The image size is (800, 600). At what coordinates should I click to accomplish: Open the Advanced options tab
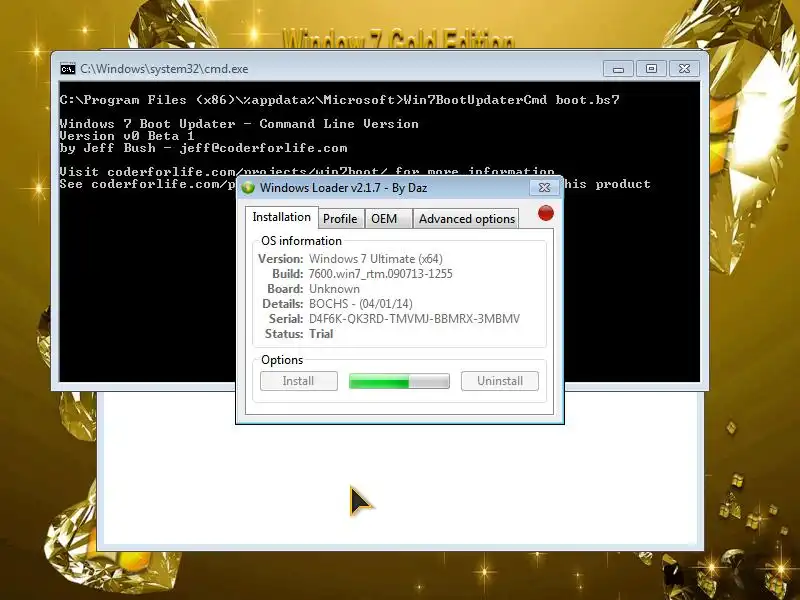(x=467, y=219)
